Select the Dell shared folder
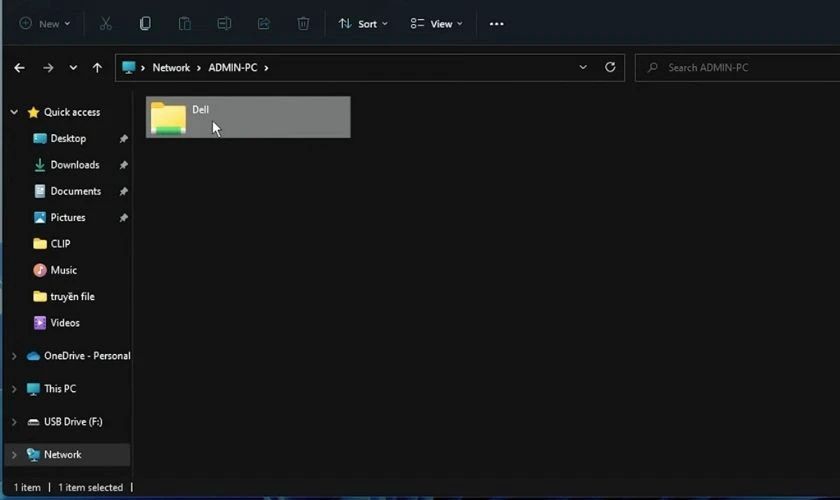The height and width of the screenshot is (500, 840). (x=247, y=117)
